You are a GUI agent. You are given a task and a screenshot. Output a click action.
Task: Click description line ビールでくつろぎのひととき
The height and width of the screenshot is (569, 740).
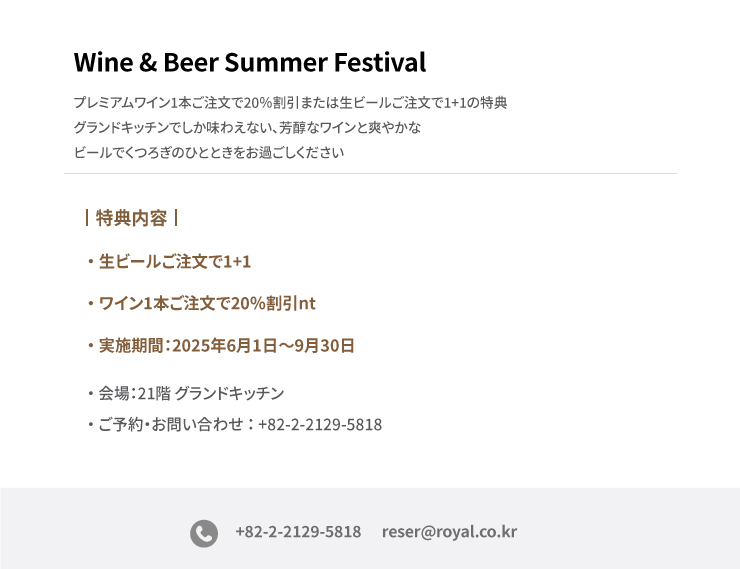pos(209,152)
